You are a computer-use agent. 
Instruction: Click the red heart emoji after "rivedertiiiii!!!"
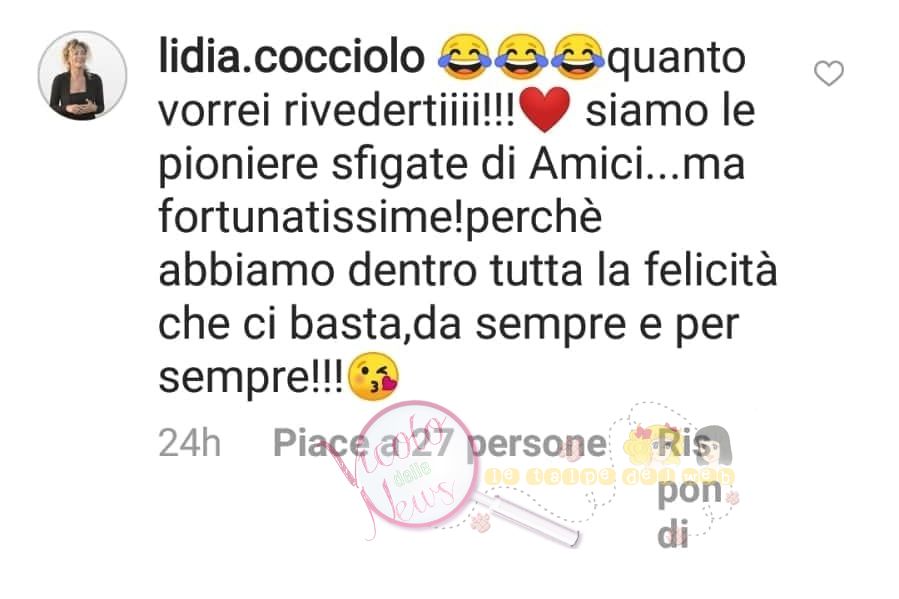[544, 110]
